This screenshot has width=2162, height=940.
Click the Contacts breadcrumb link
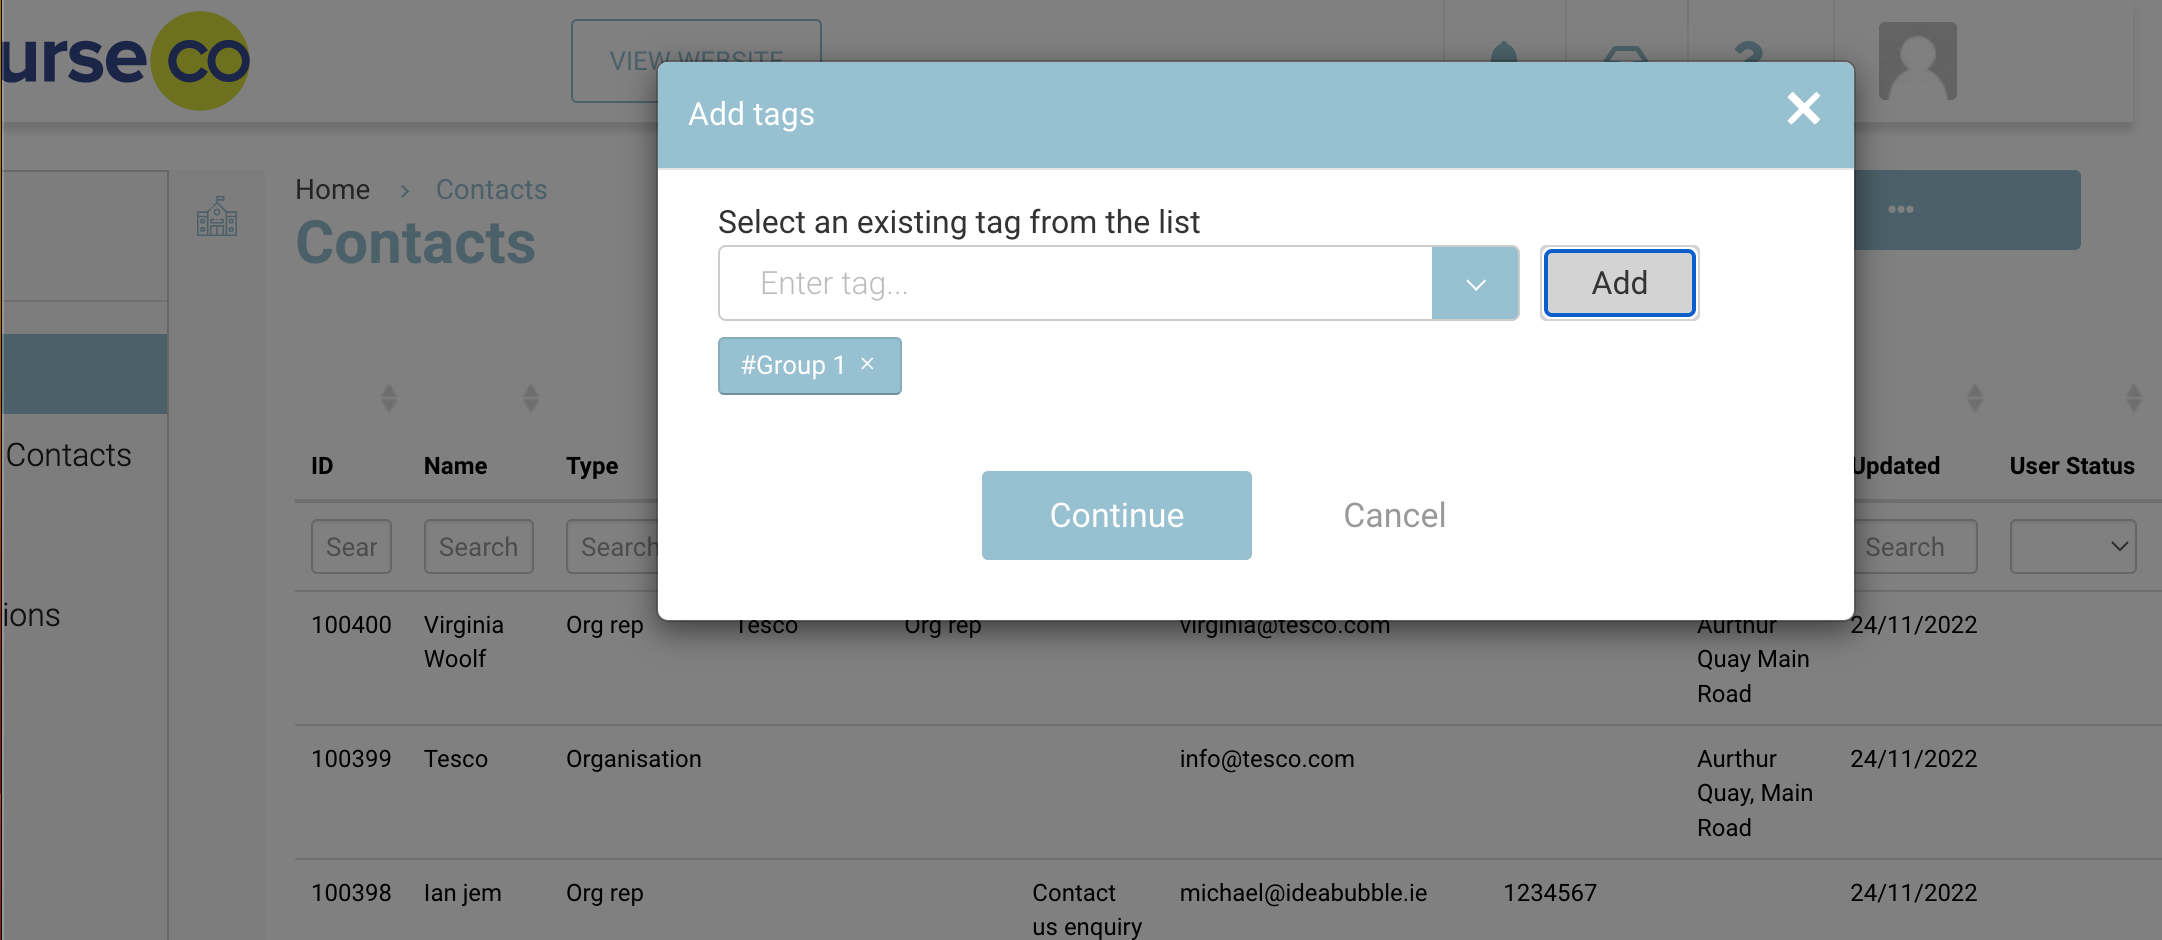pos(491,190)
